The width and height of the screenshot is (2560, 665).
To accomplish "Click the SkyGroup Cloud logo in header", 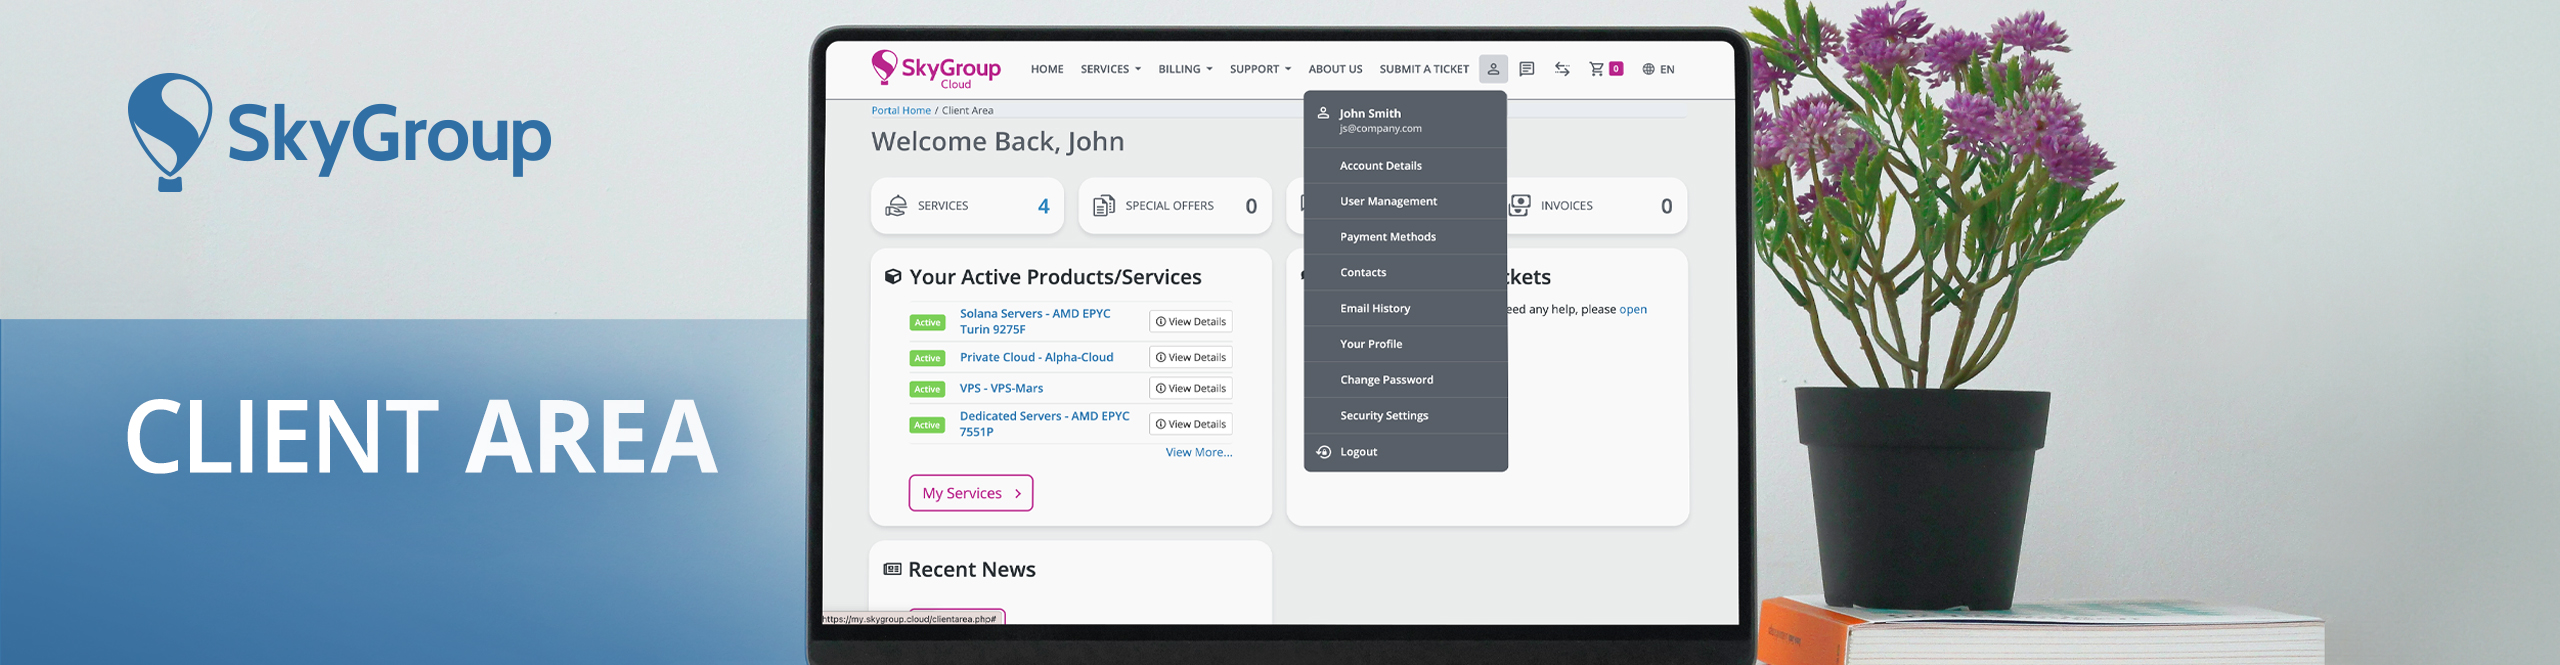I will coord(935,69).
